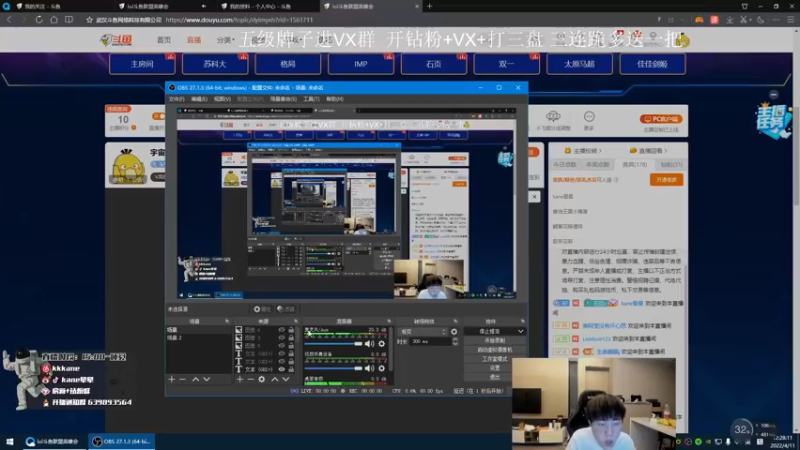
Task: Add a new source with plus icon
Action: point(240,379)
